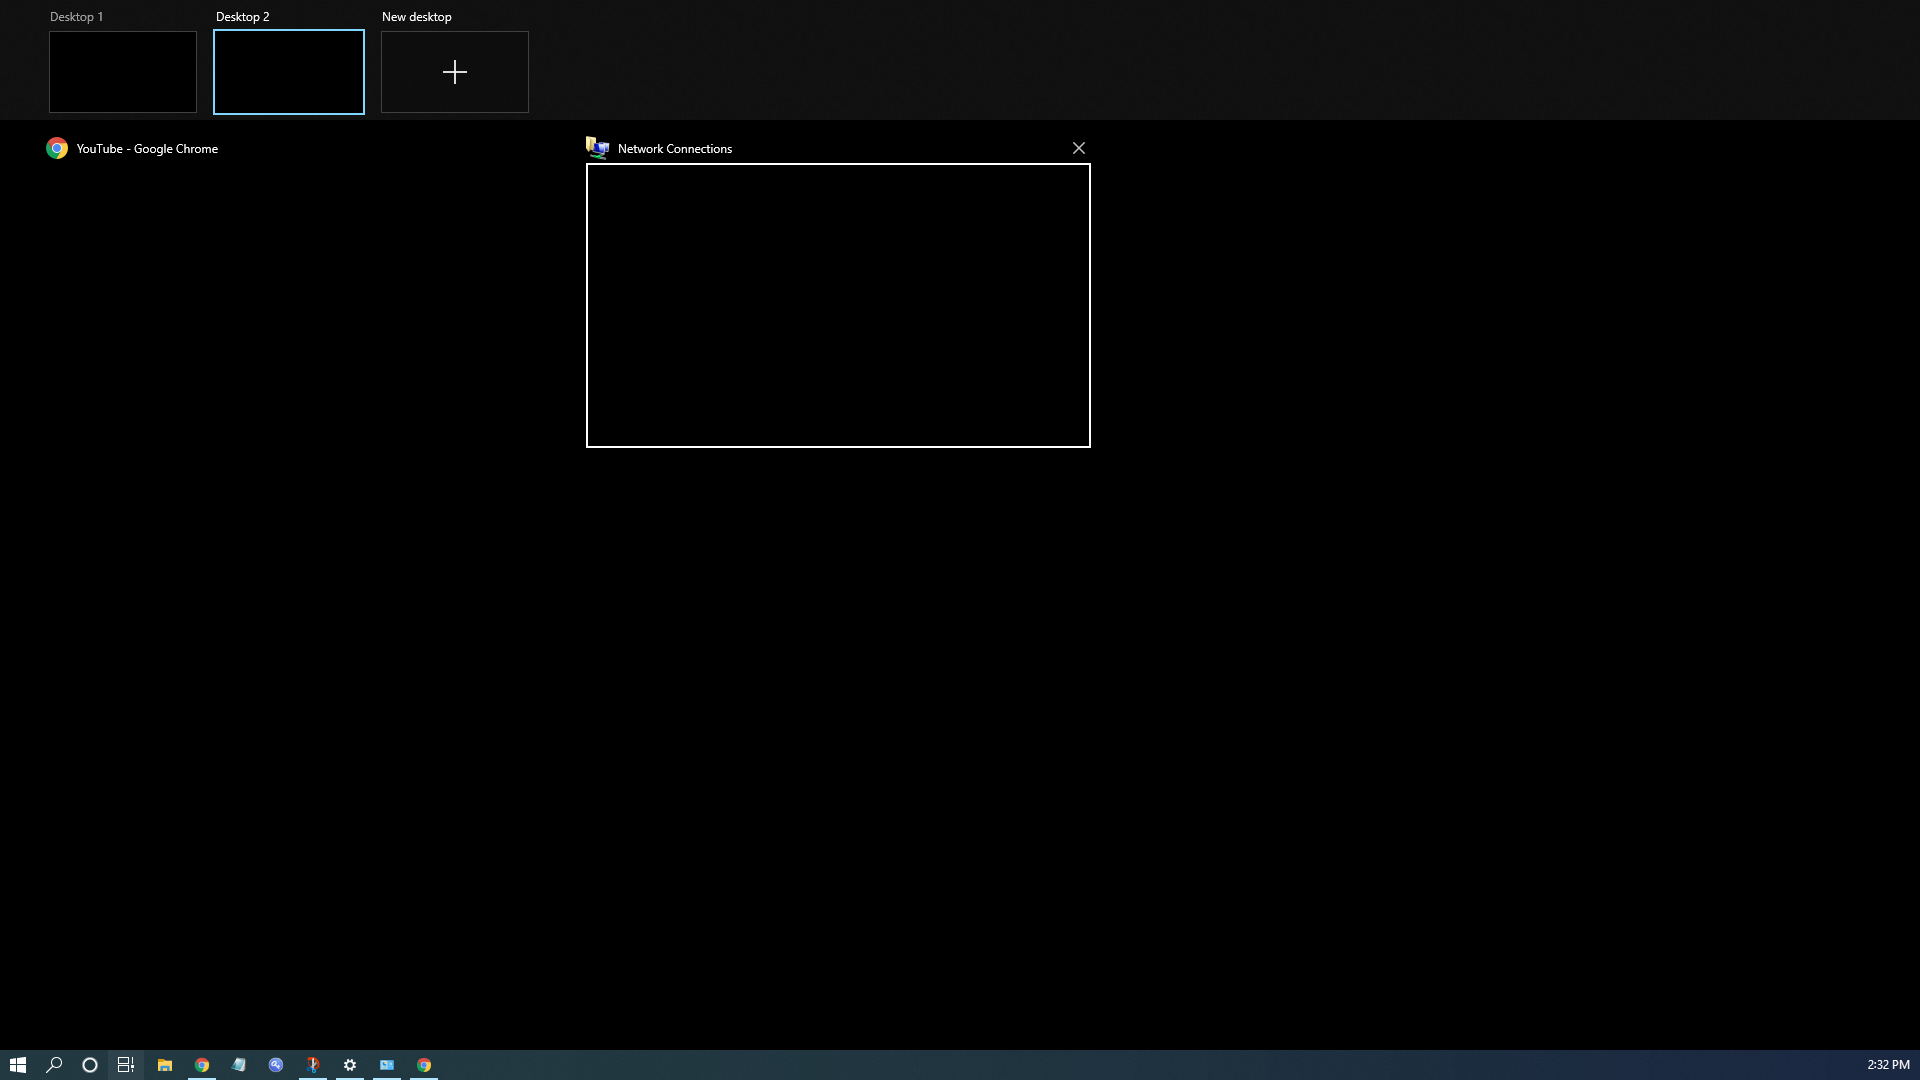Switch to Desktop 1
Image resolution: width=1920 pixels, height=1080 pixels.
[x=122, y=71]
